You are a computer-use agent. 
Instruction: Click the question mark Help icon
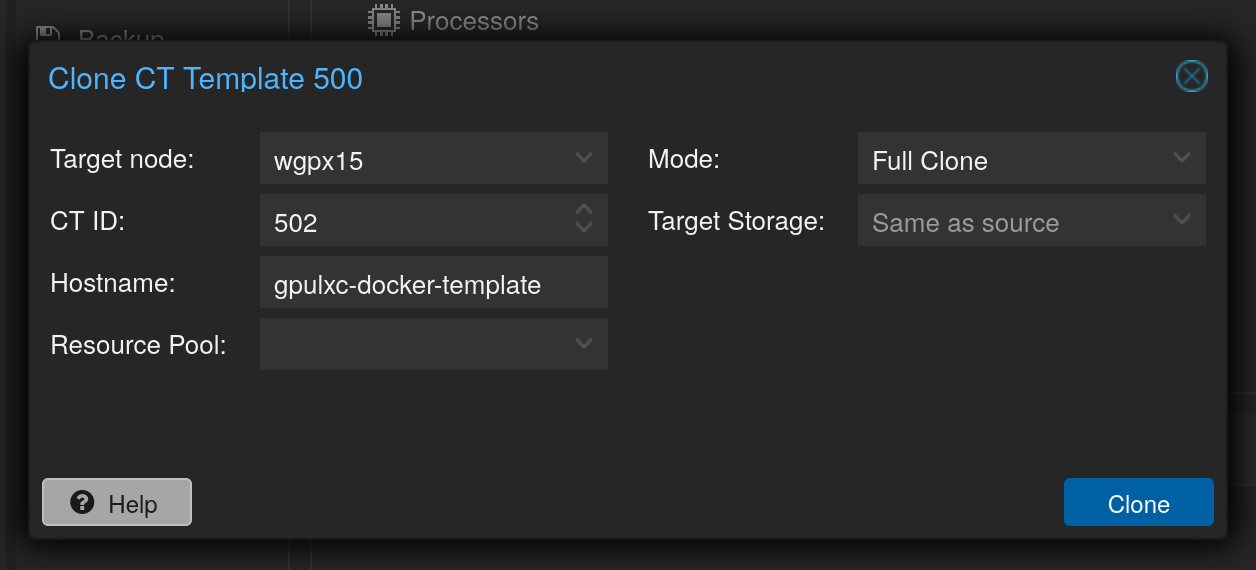tap(83, 503)
